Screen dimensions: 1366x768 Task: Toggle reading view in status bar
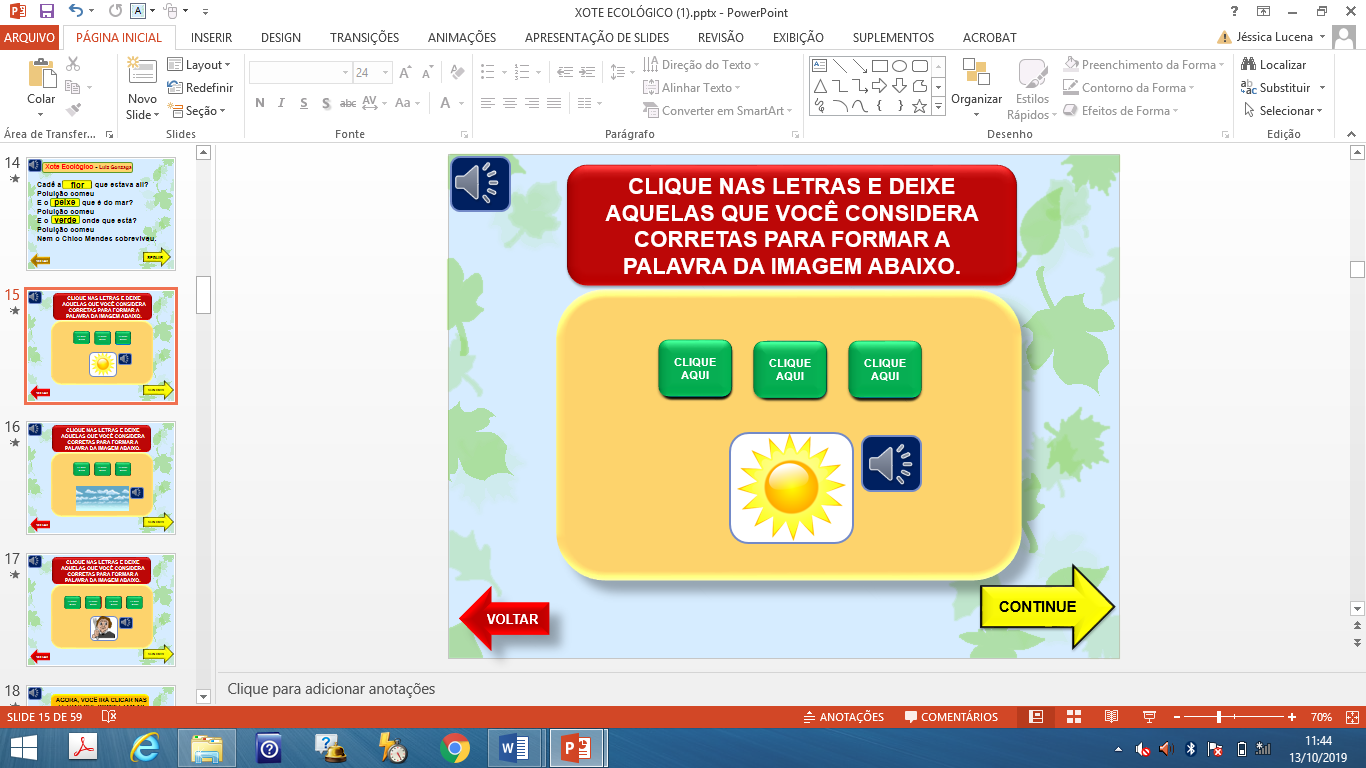tap(1111, 717)
